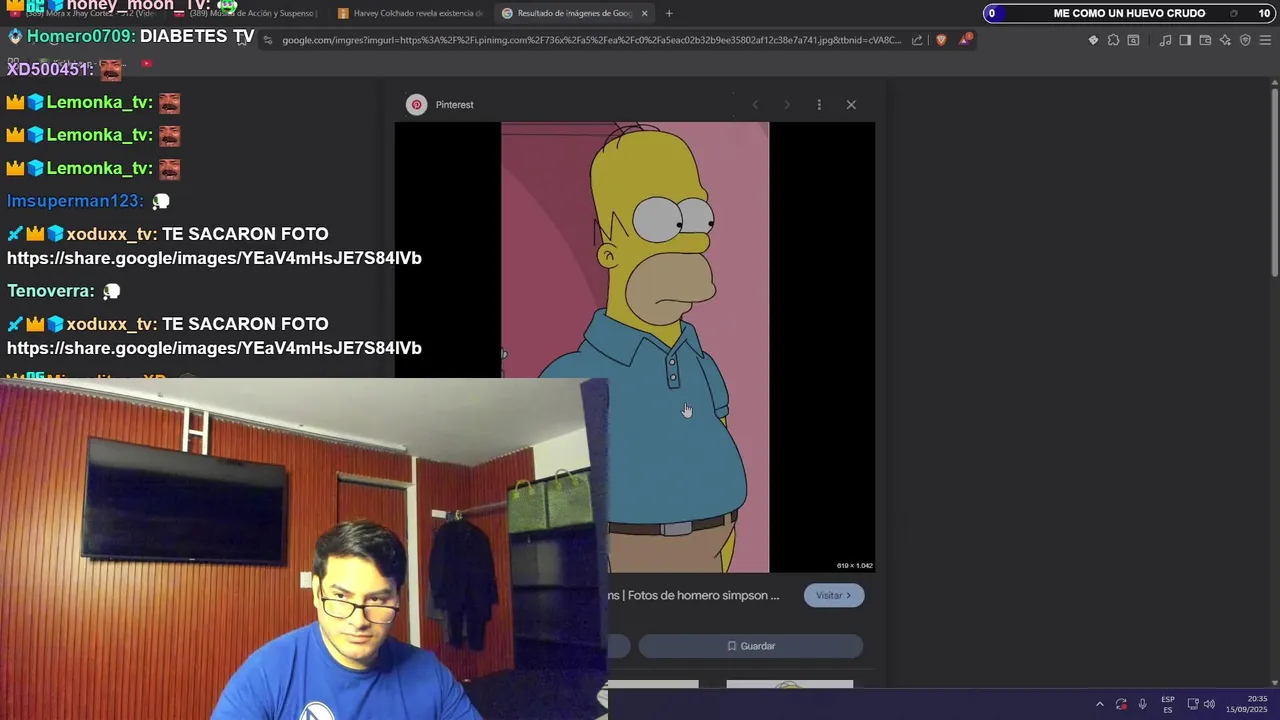Image resolution: width=1280 pixels, height=720 pixels.
Task: Open Fotos de homero simpson title link
Action: (694, 595)
